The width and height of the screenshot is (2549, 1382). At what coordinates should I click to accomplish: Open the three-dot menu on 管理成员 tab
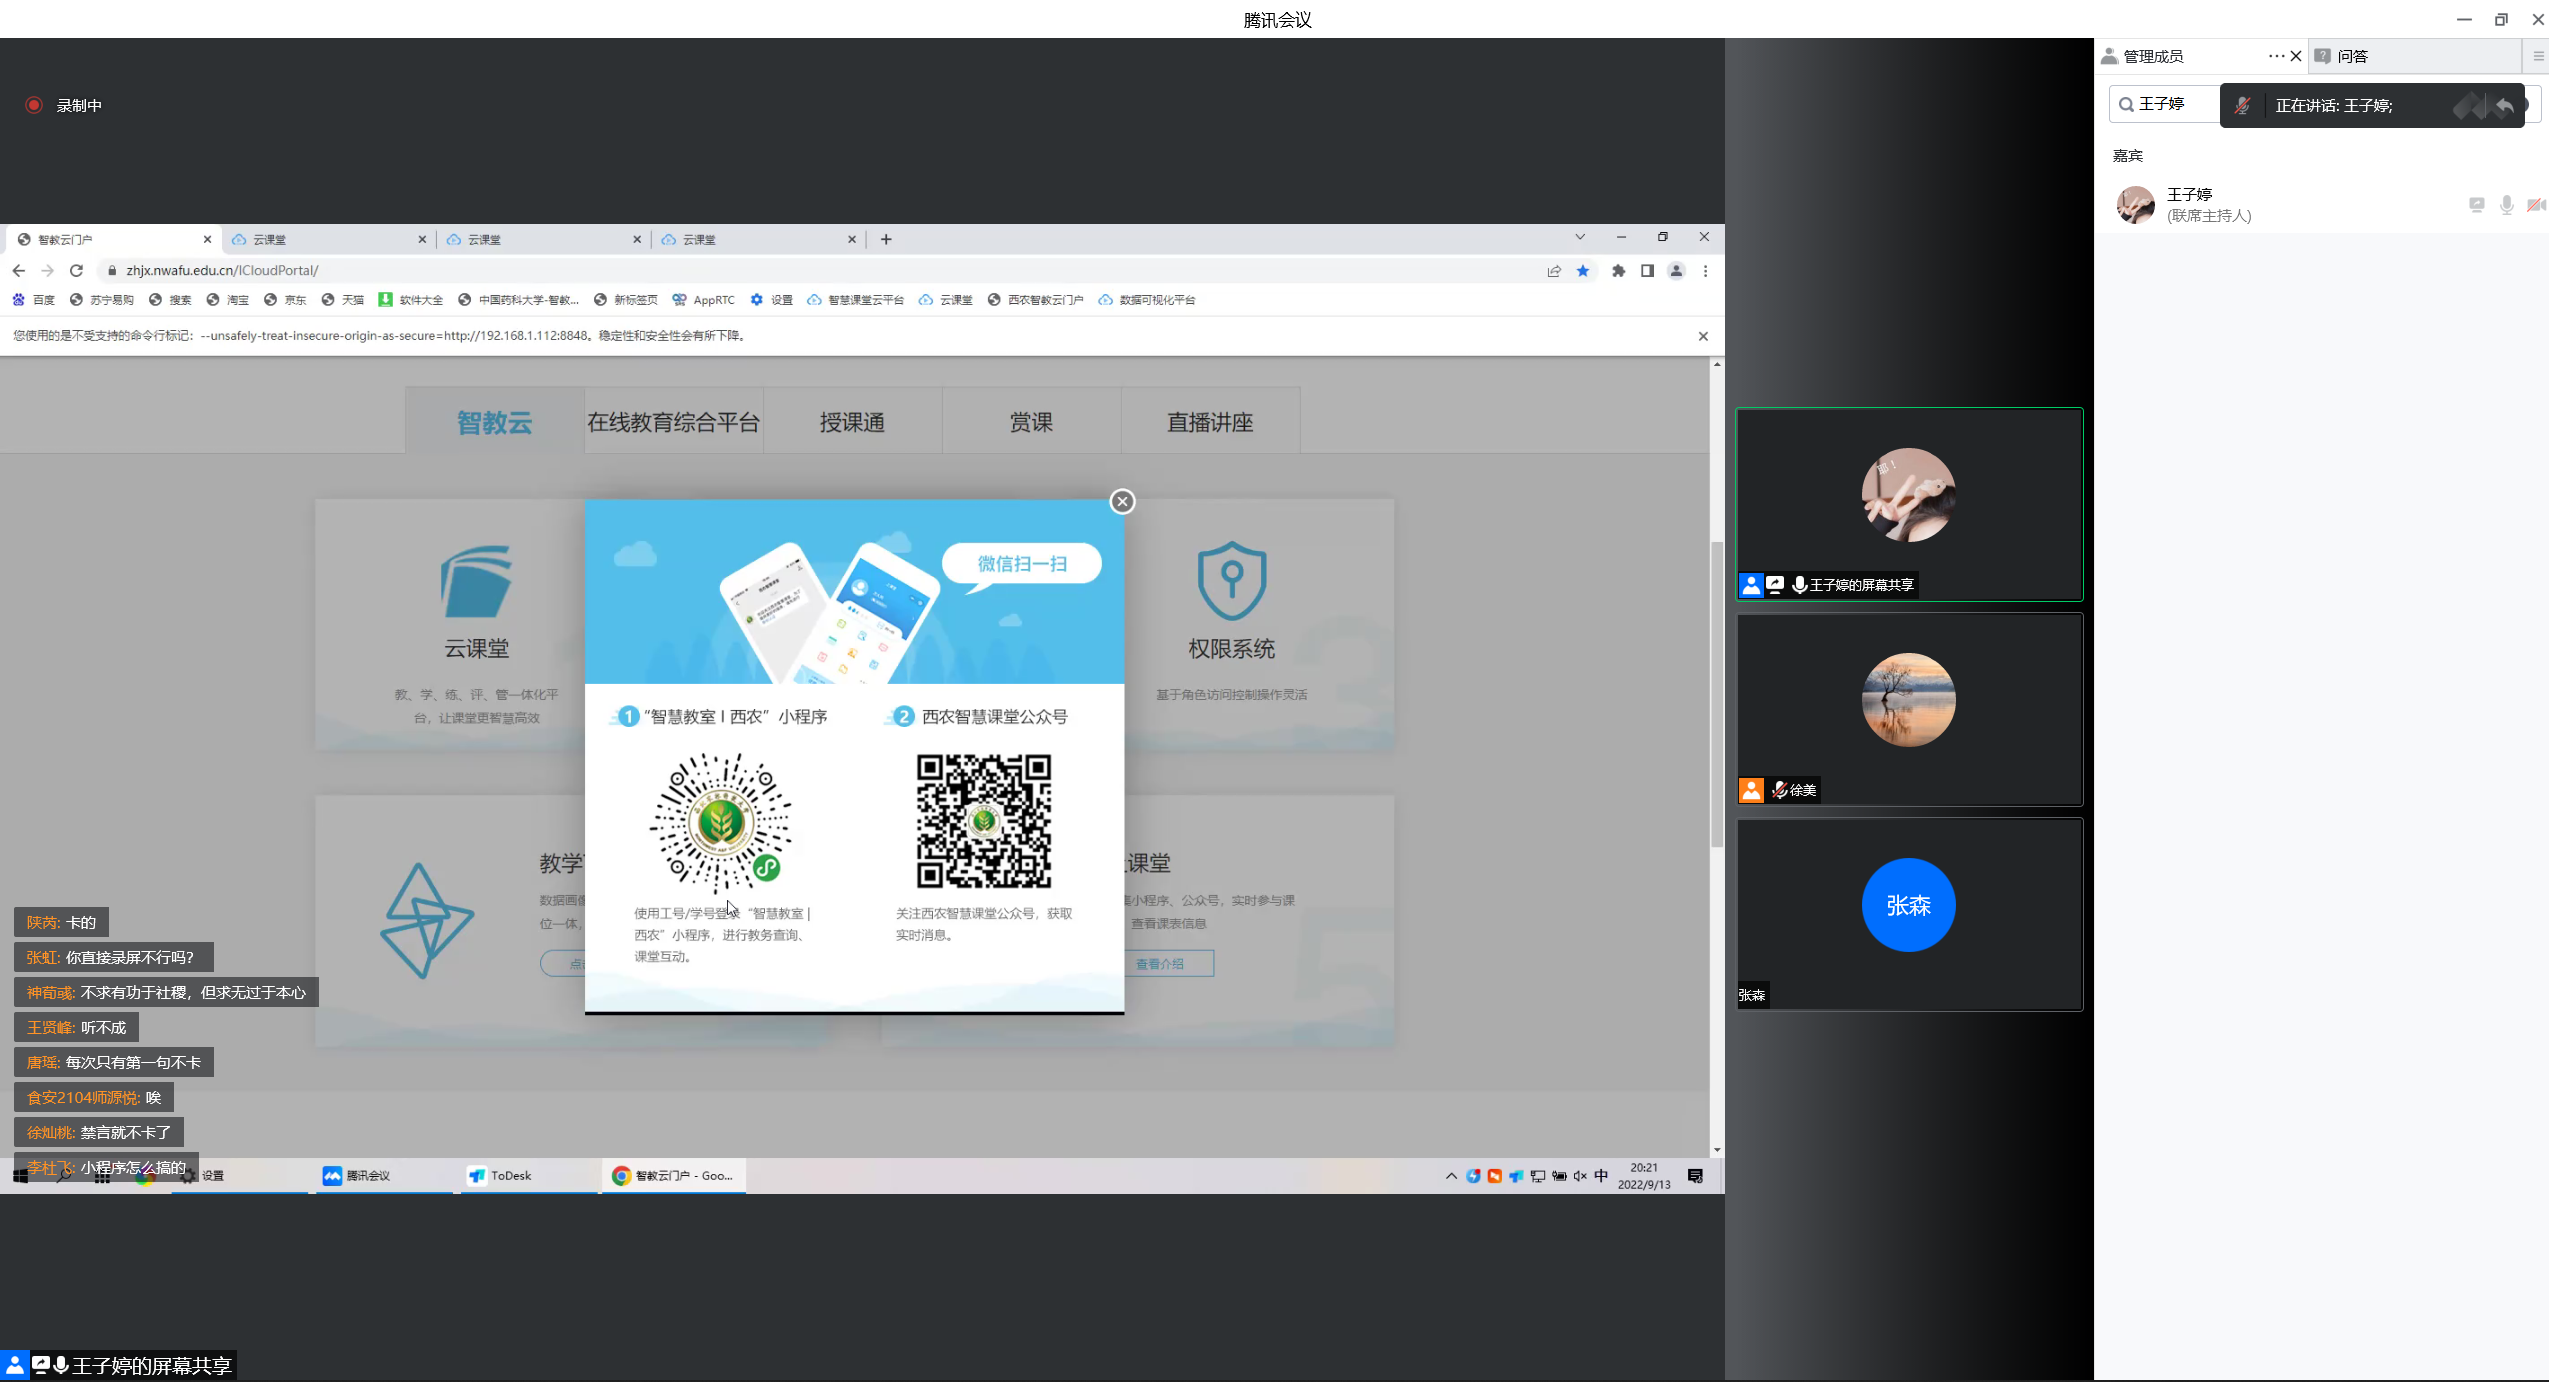[2276, 56]
